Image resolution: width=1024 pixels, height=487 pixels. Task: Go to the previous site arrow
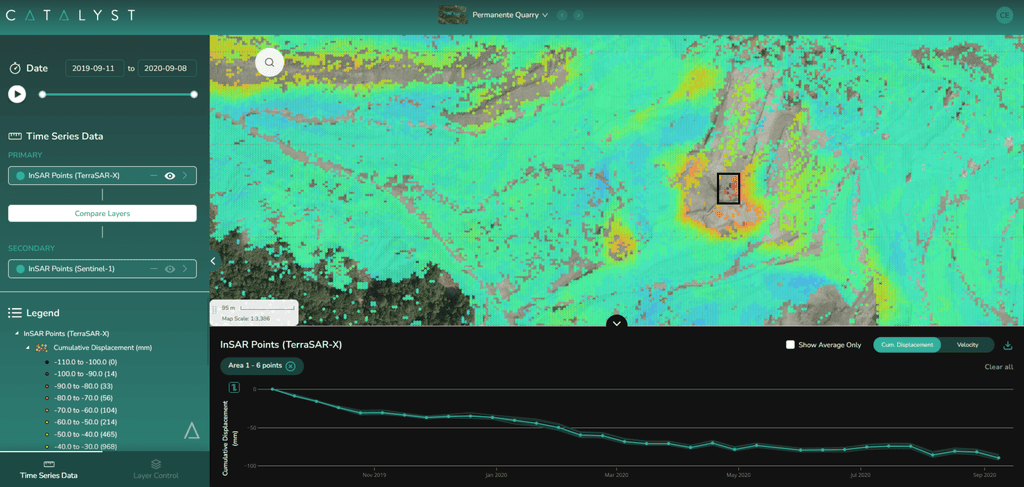tap(562, 14)
